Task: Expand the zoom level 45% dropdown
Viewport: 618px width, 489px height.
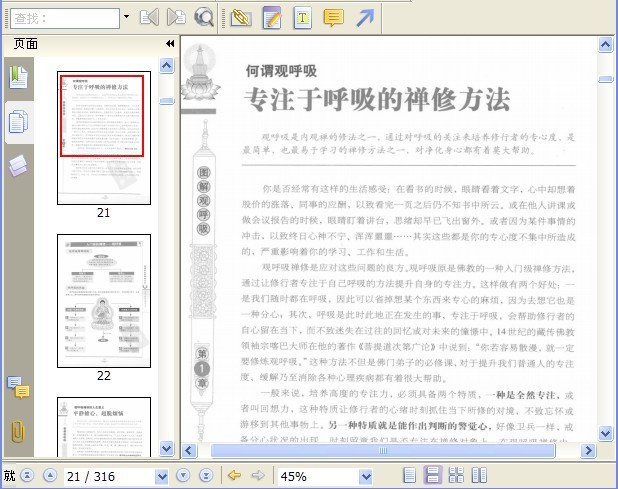Action: (x=366, y=477)
